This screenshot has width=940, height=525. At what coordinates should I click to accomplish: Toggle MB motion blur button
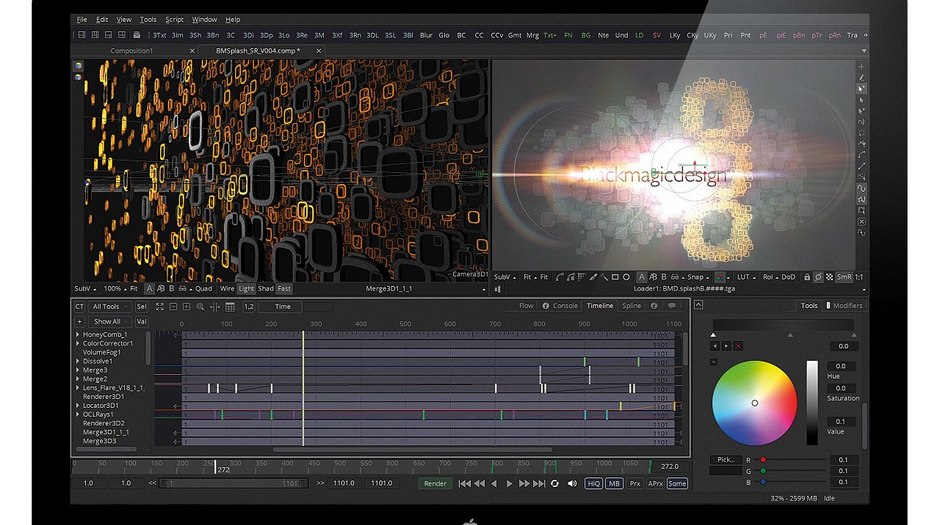click(x=614, y=484)
